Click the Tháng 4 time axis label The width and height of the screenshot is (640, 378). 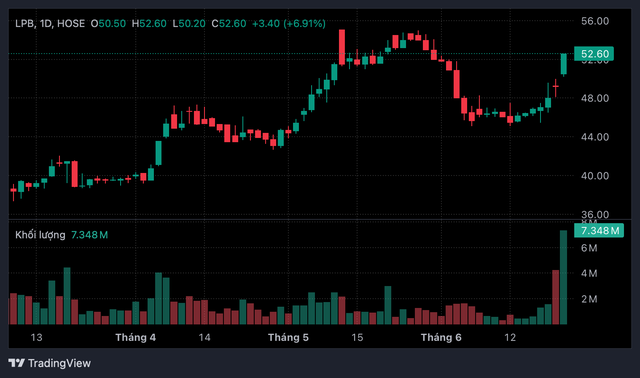136,338
